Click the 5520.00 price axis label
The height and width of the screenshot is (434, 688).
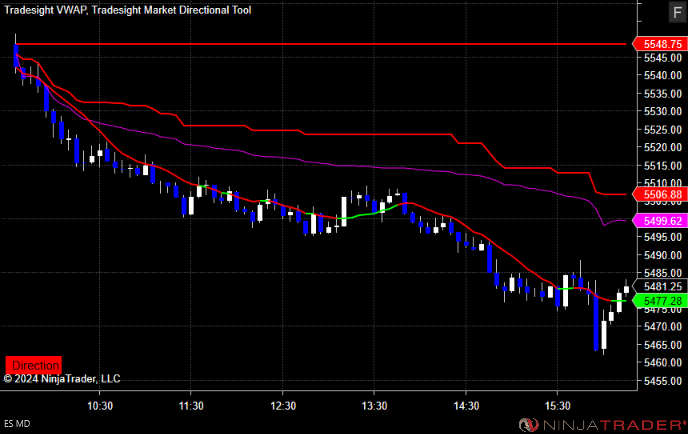click(x=663, y=147)
